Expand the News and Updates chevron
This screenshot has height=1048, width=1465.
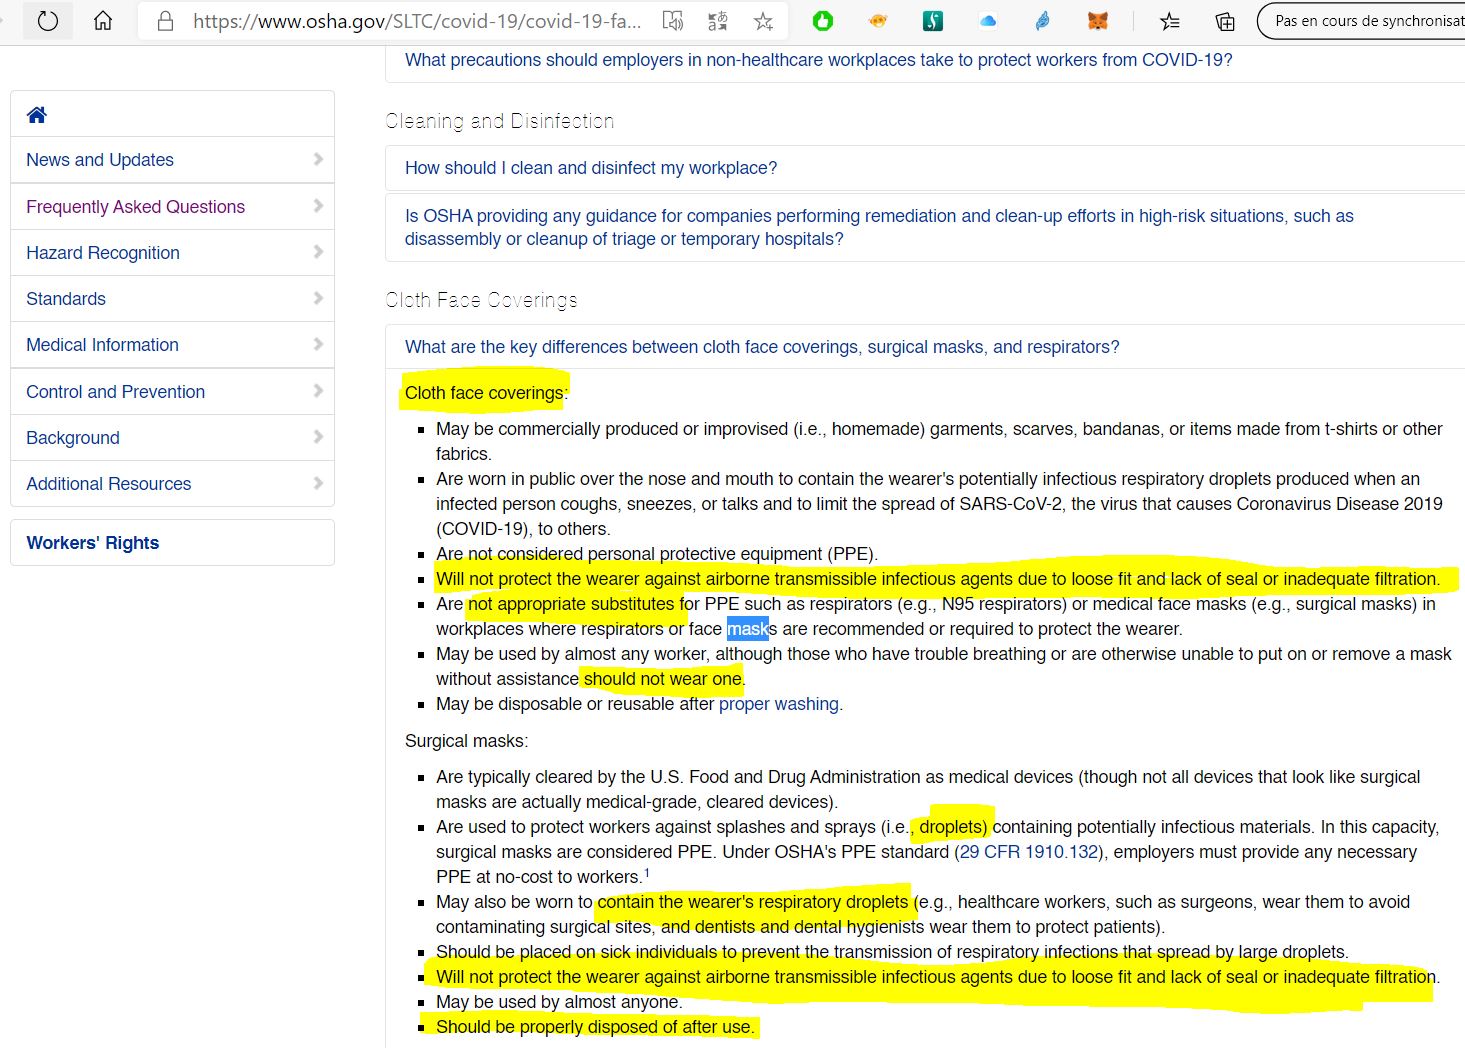(318, 159)
